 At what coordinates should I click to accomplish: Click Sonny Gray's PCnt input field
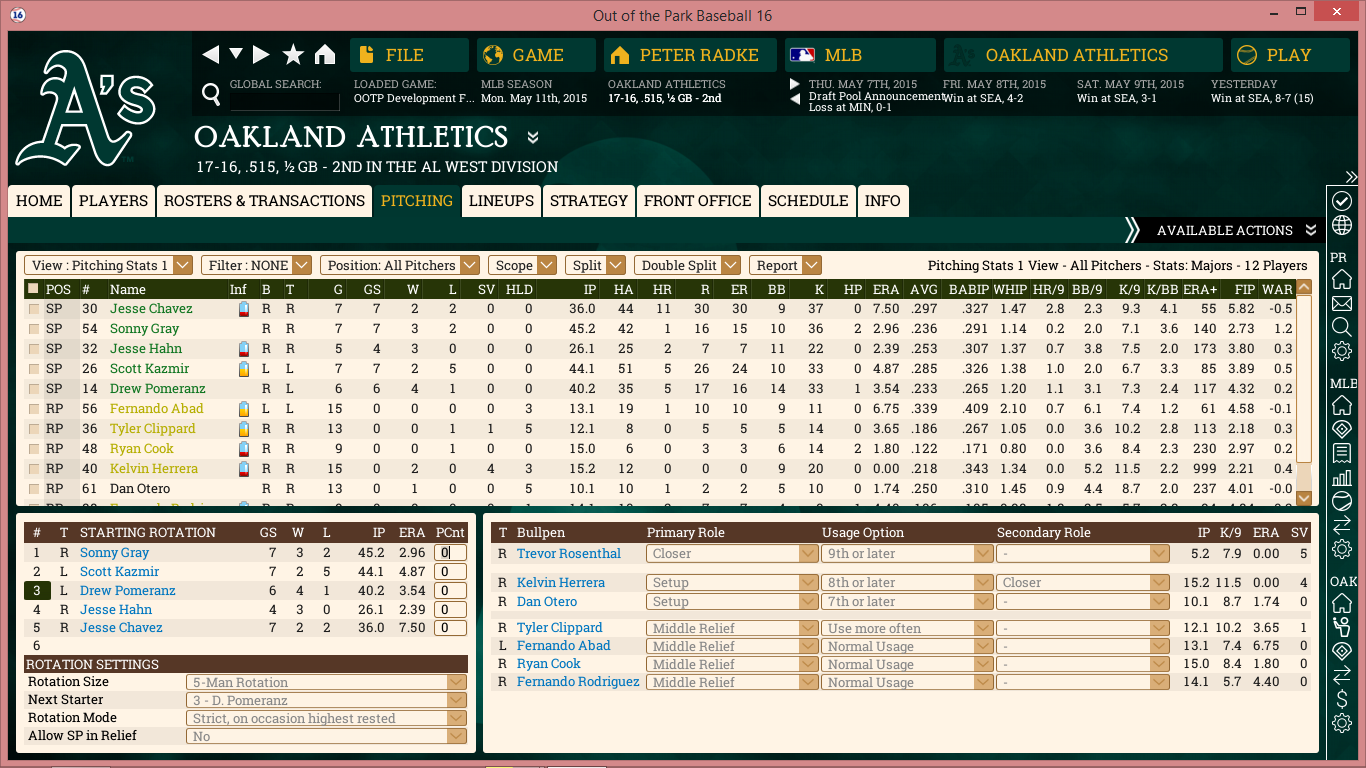tap(451, 553)
